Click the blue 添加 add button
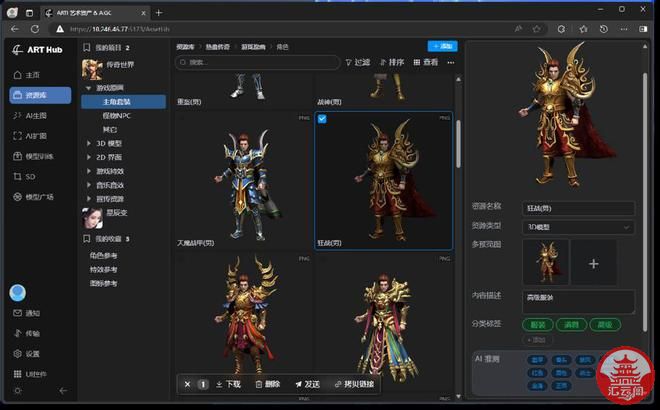 pyautogui.click(x=442, y=46)
